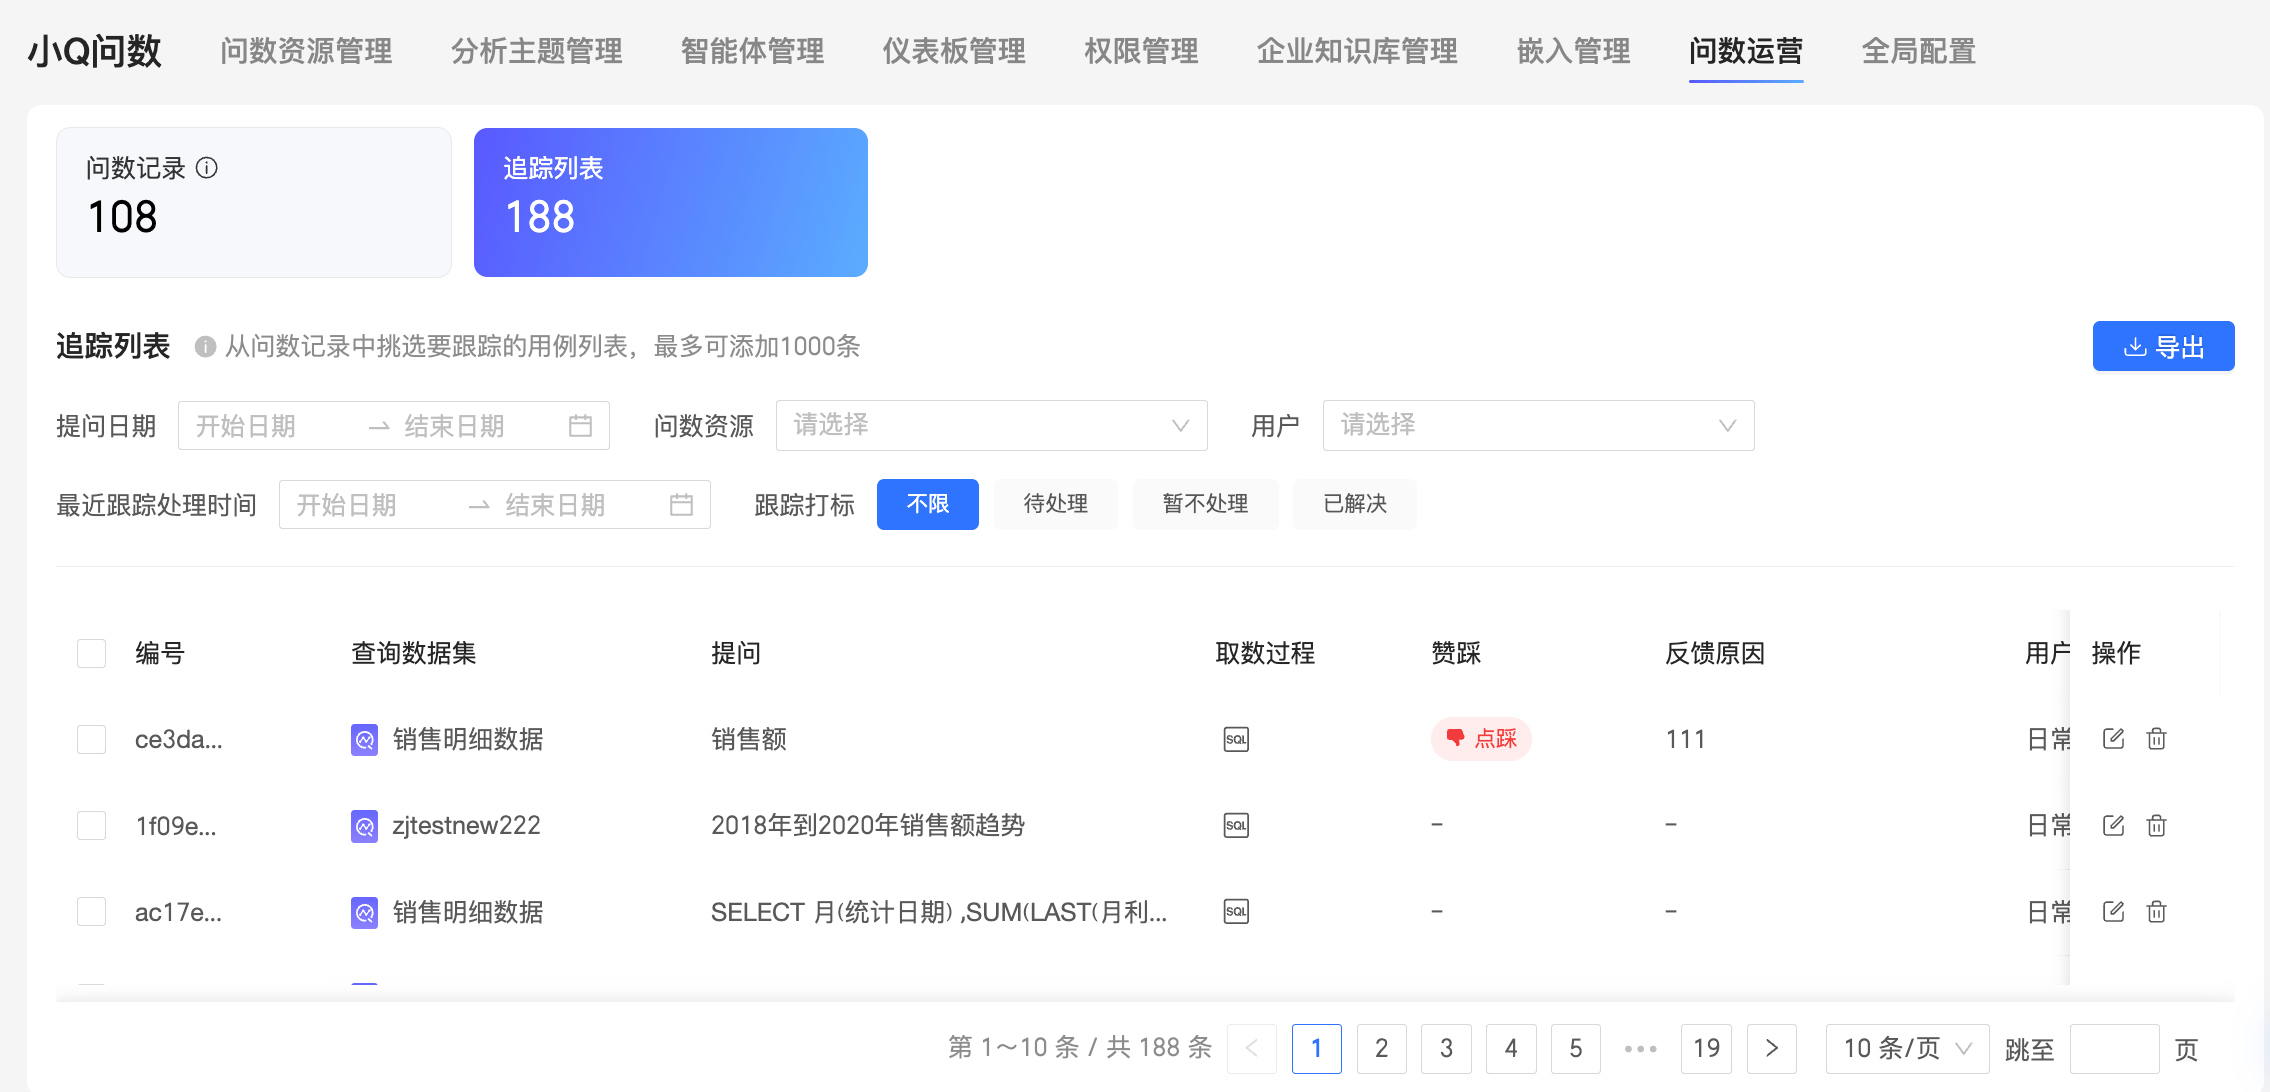
Task: Click the info icon beside 问数记录
Action: (x=206, y=168)
